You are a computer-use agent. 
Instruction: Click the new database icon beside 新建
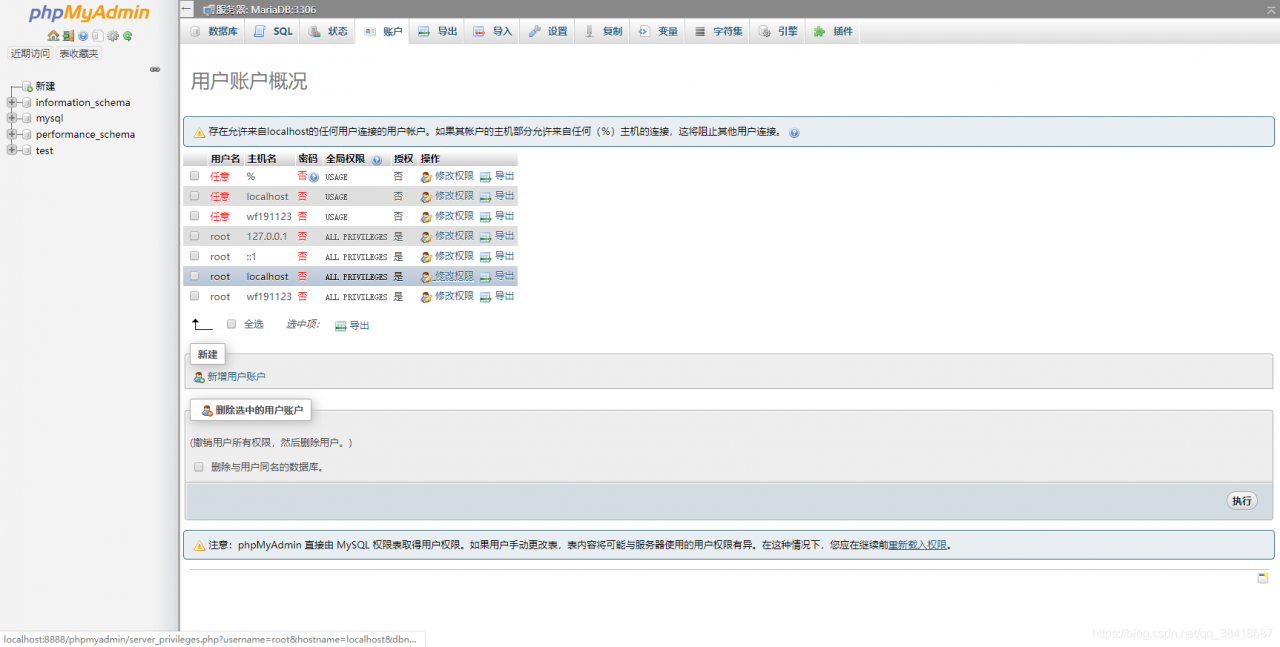27,87
